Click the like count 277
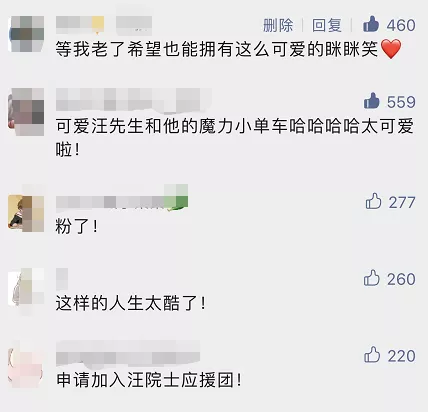The width and height of the screenshot is (428, 412). click(402, 202)
